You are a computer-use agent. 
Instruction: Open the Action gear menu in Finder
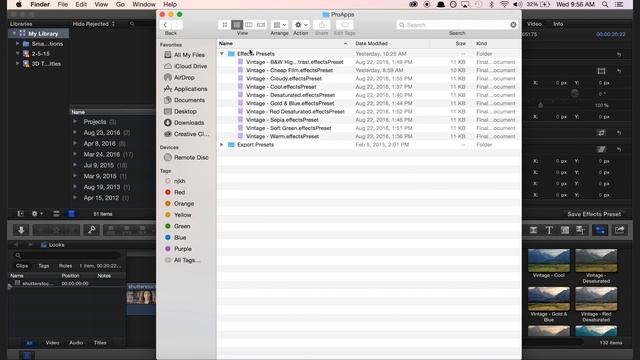301,25
